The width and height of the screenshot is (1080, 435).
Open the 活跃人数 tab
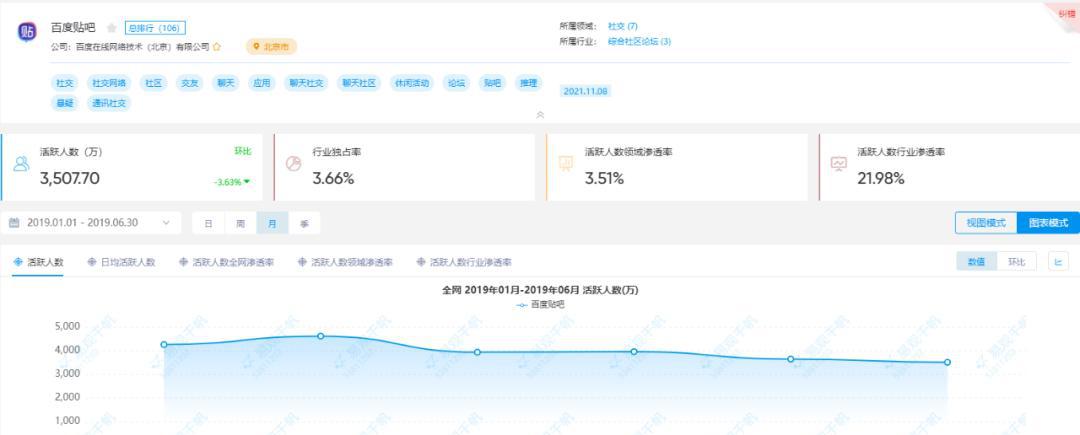(x=39, y=262)
